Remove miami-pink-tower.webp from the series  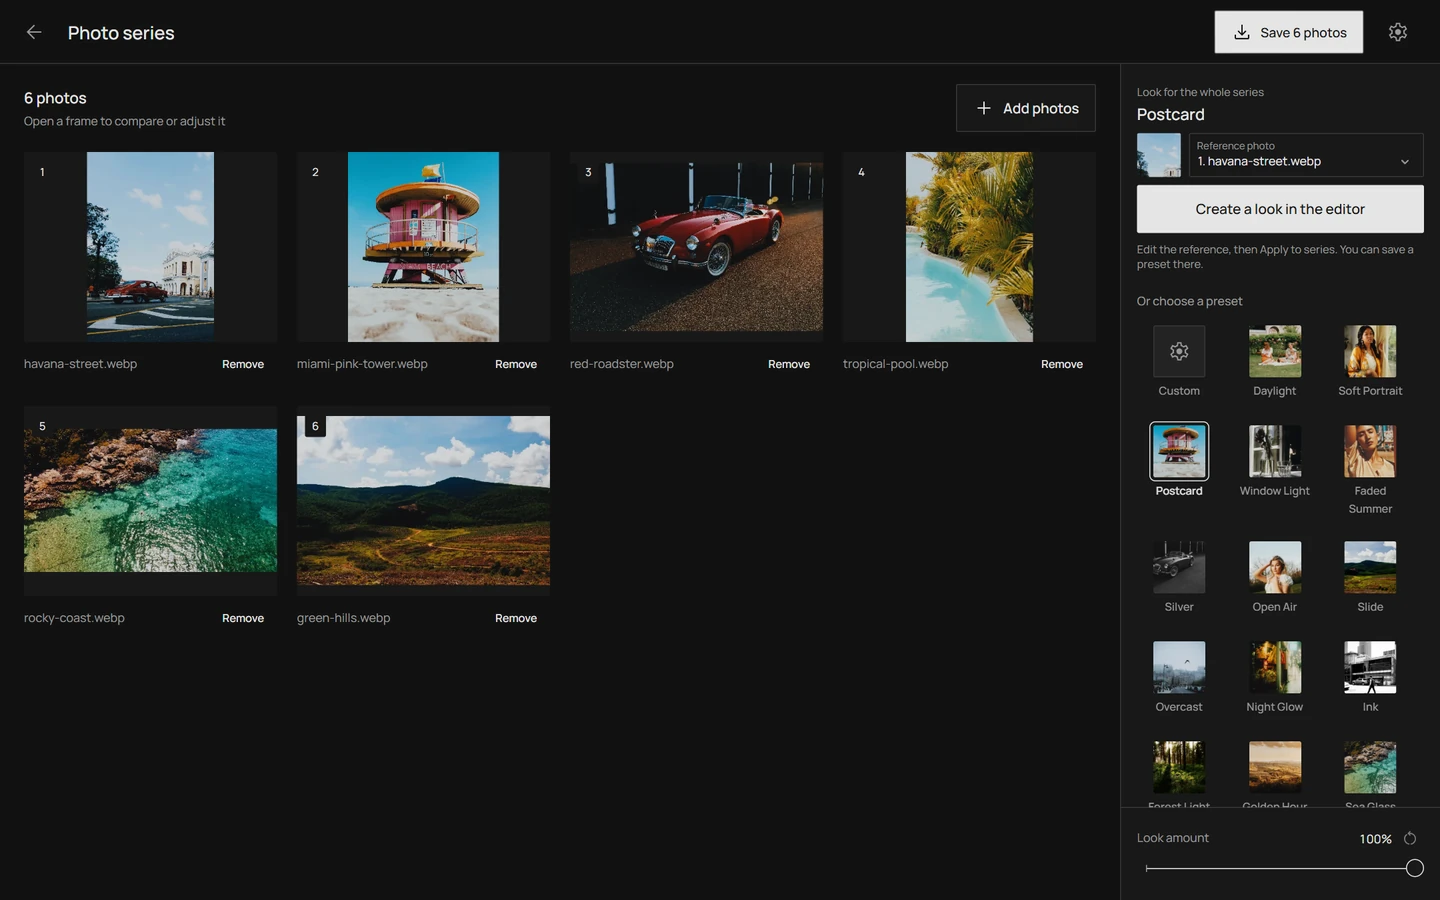(x=516, y=364)
